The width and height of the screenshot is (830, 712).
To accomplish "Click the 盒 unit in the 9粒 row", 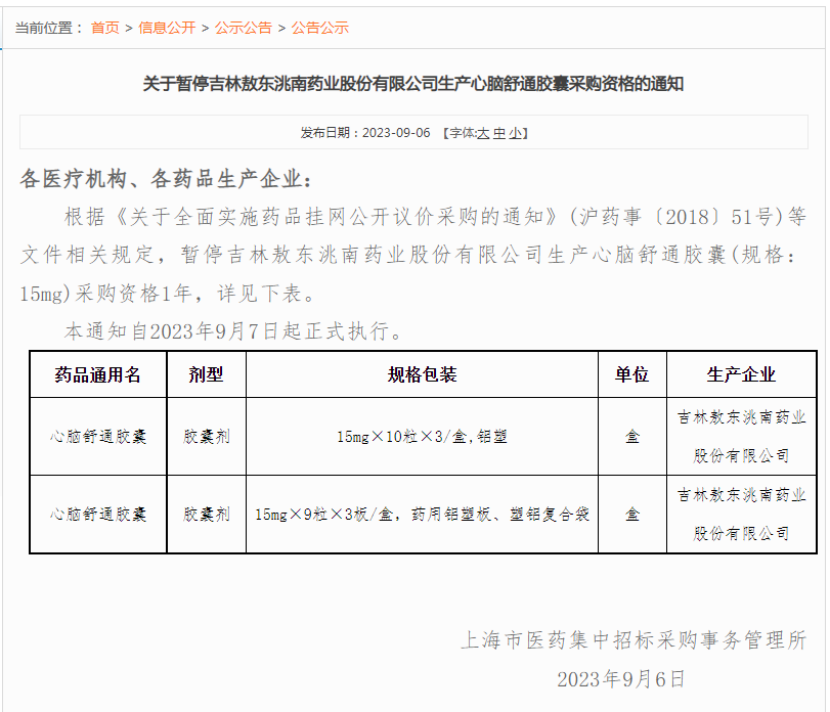I will (632, 514).
